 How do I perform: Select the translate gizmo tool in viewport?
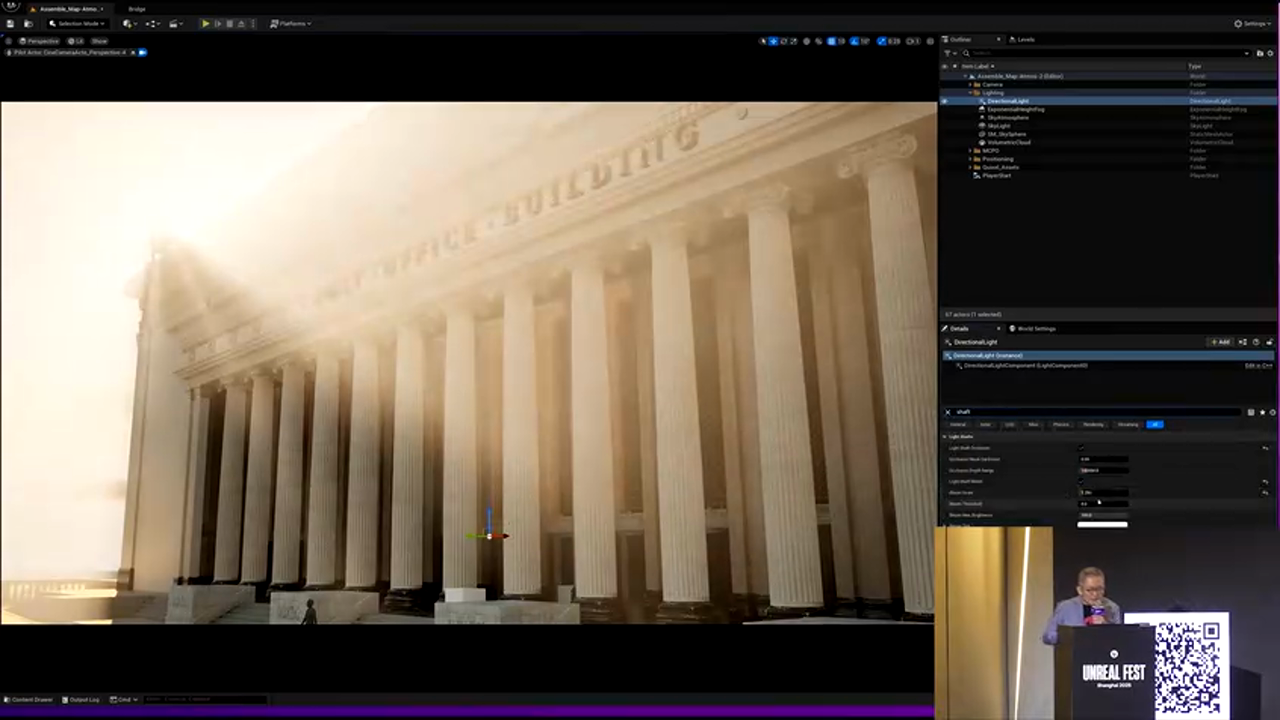773,41
